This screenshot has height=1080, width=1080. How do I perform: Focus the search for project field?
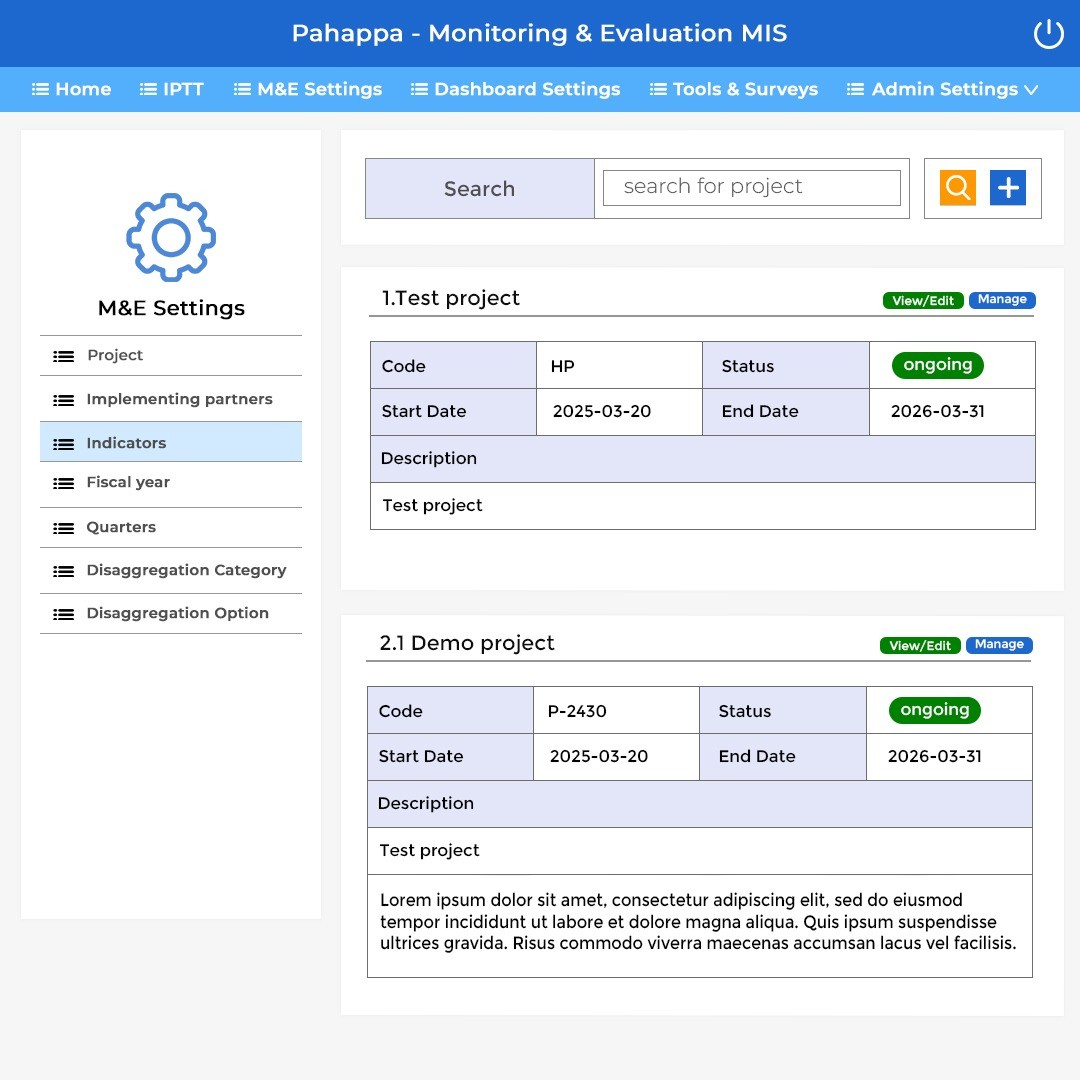coord(751,187)
